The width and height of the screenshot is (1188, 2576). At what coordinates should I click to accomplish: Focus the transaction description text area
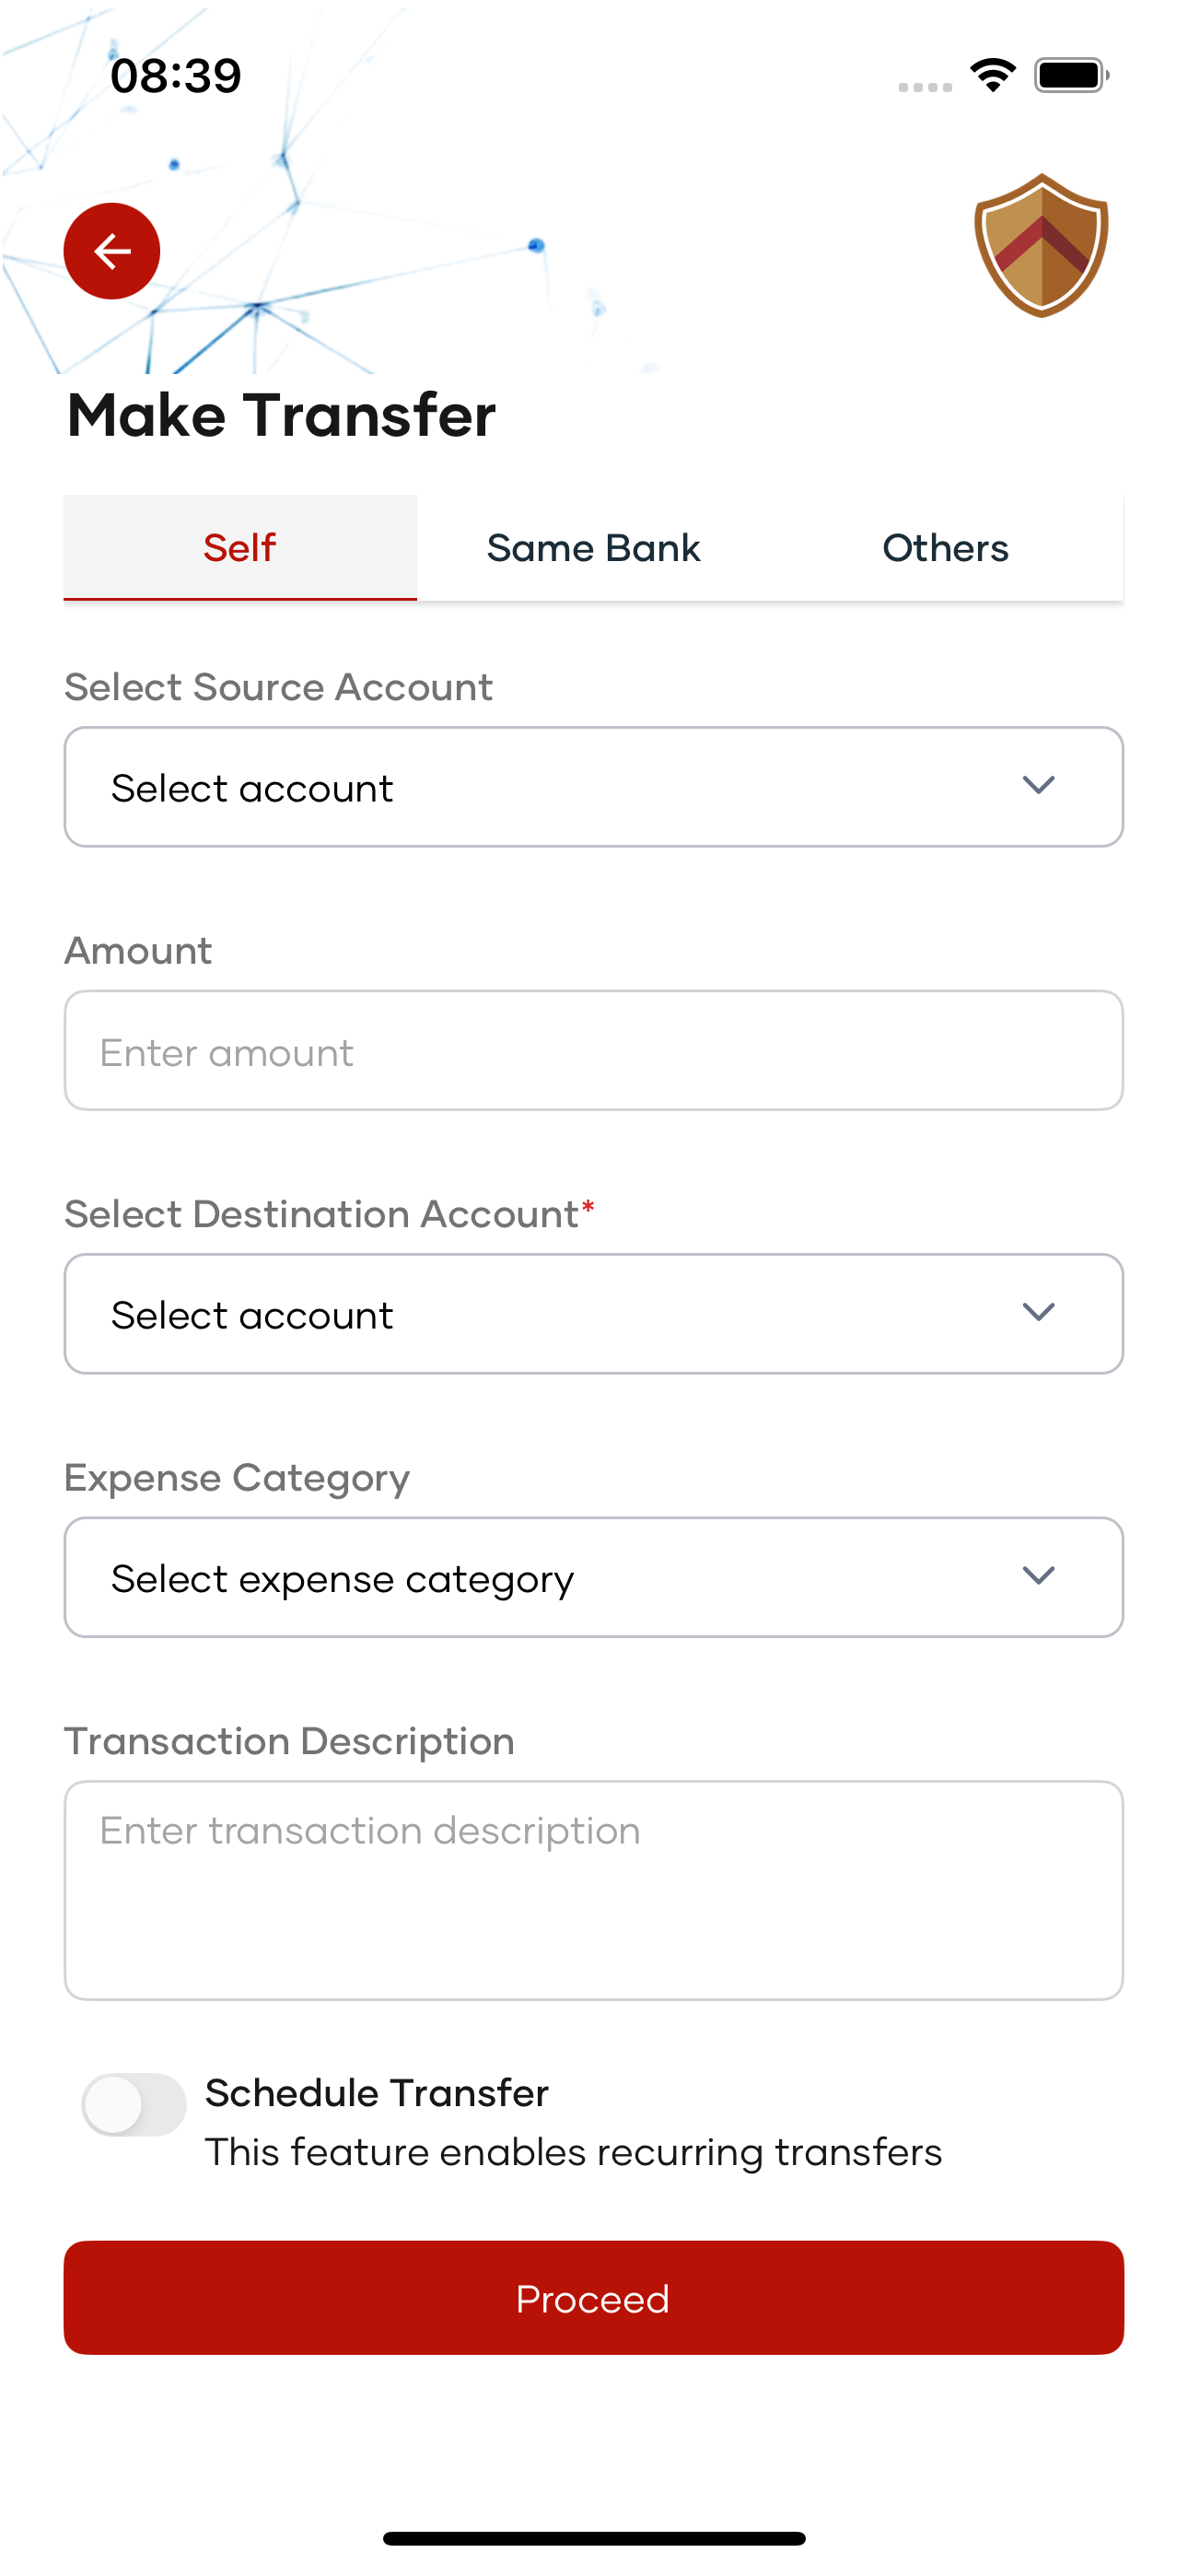[x=594, y=1890]
